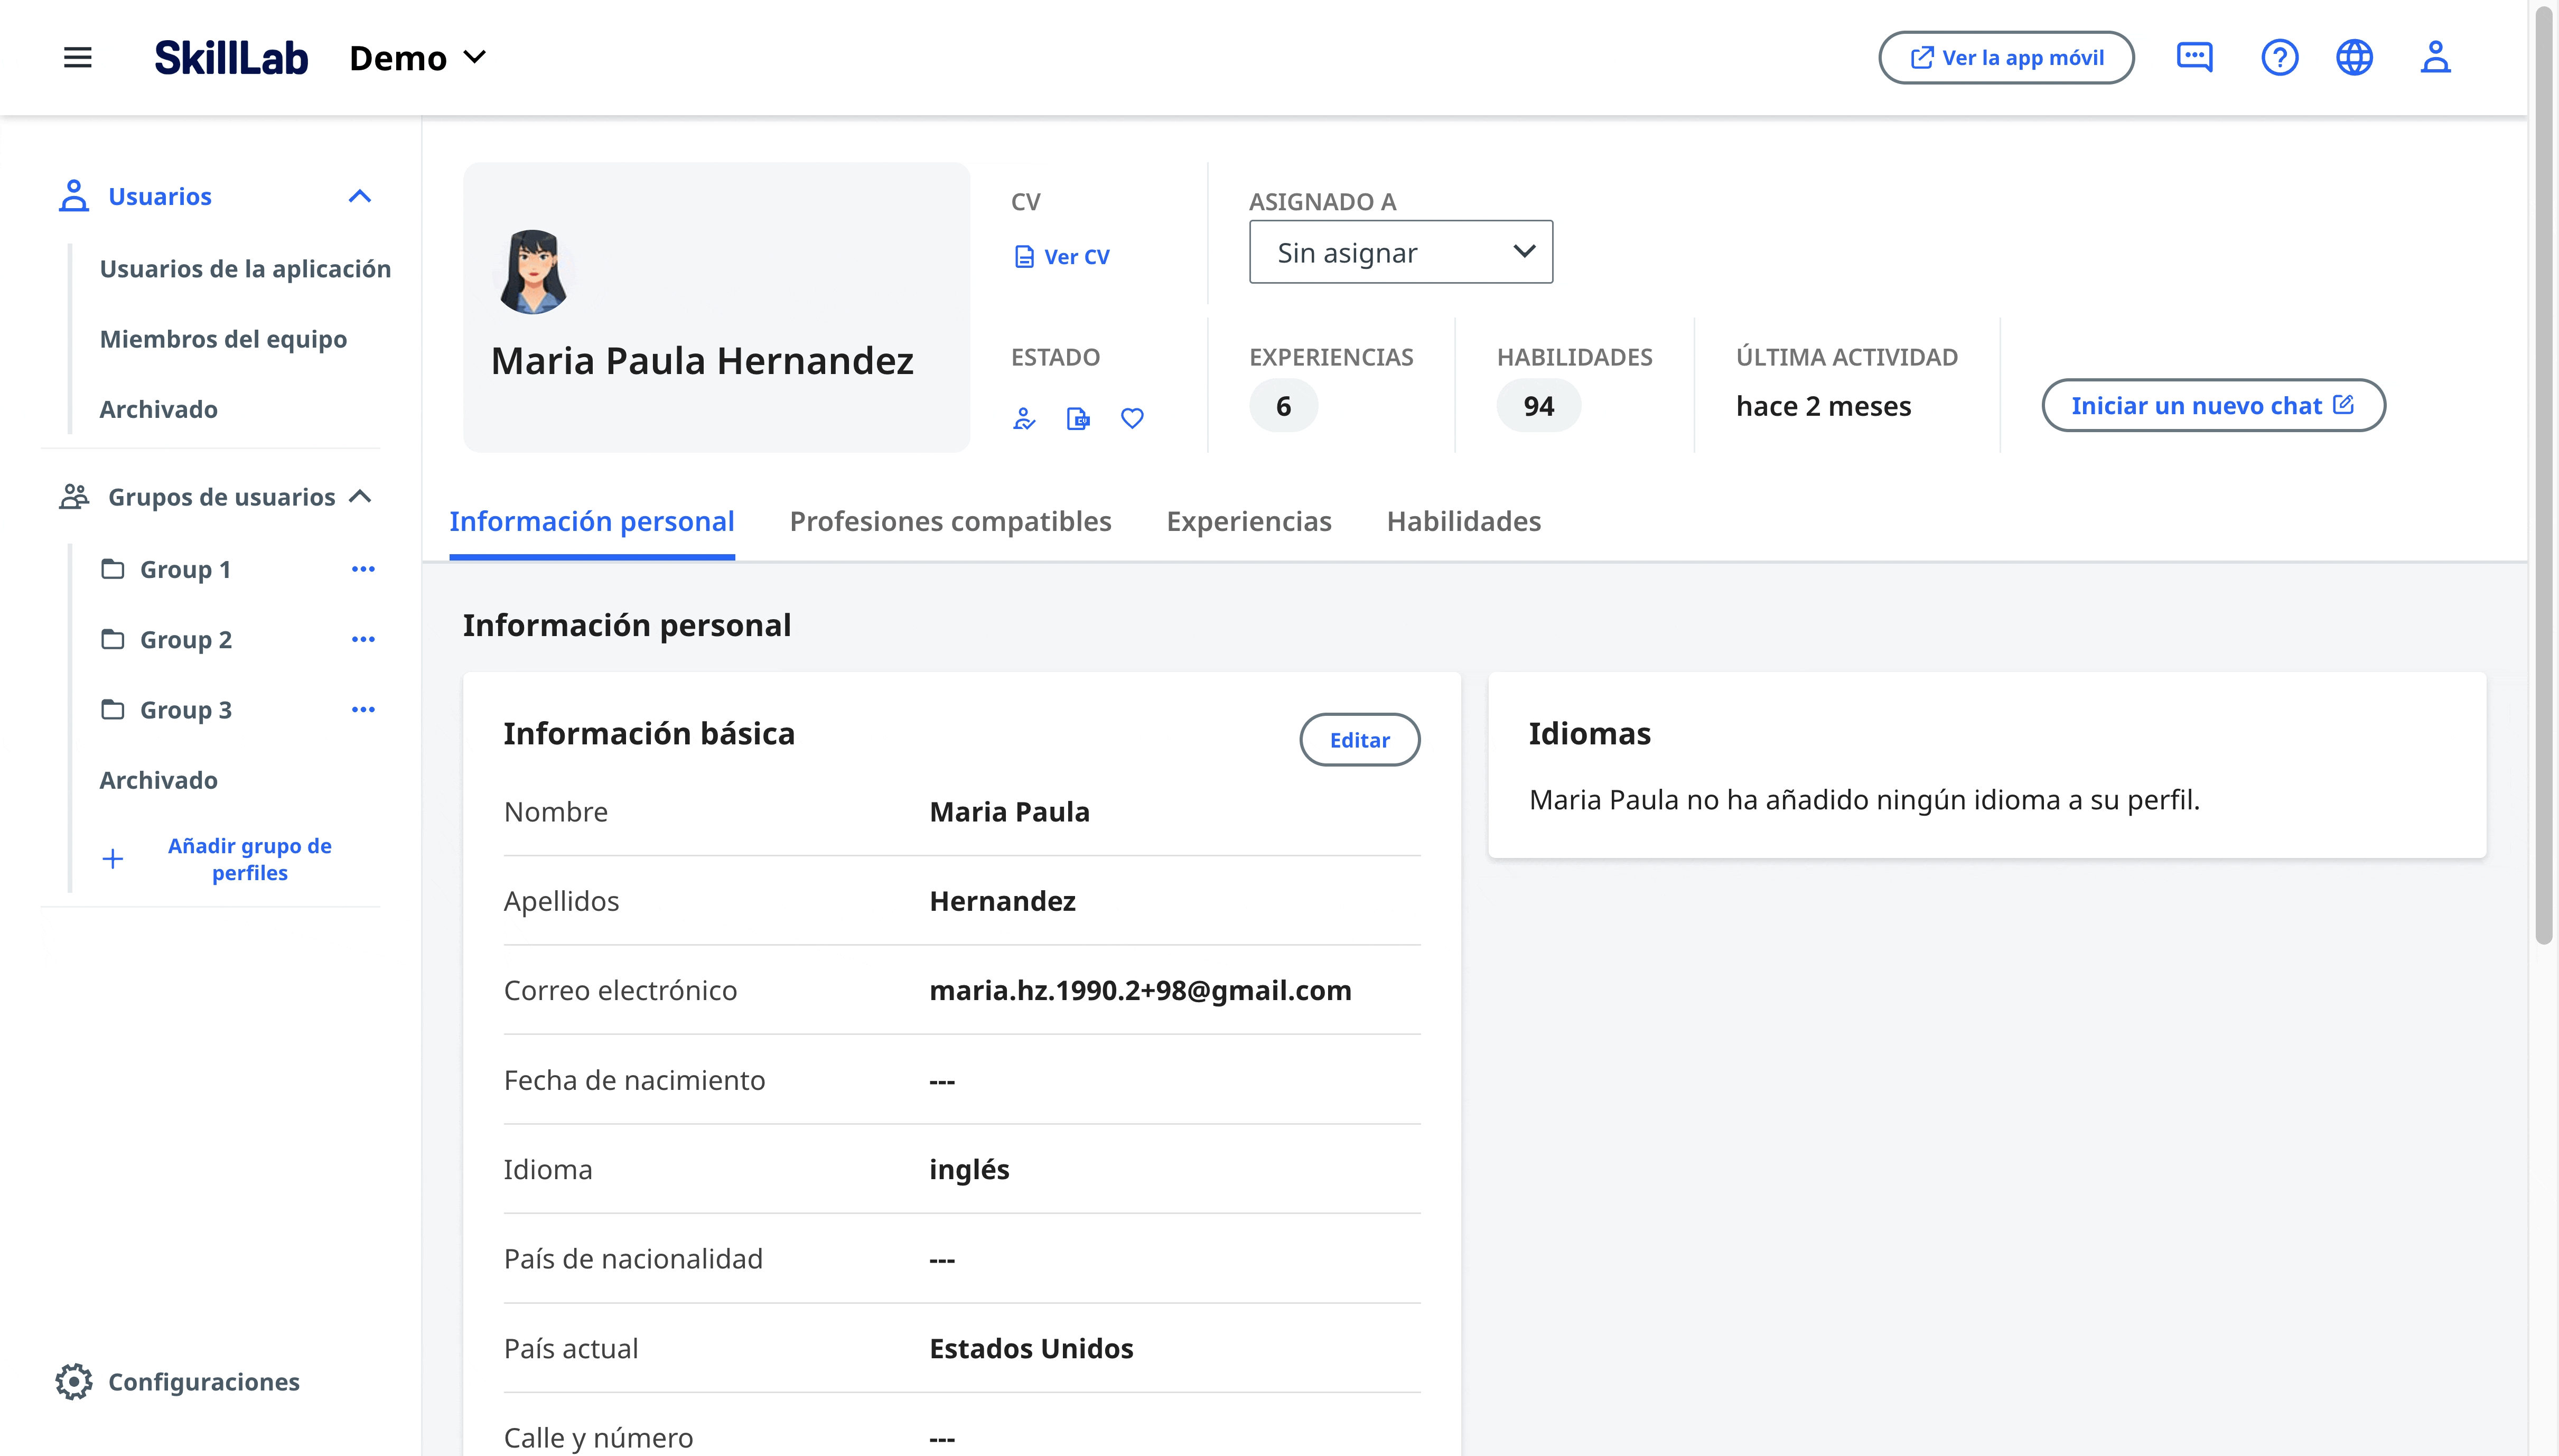
Task: Open Archivado under Usuarios
Action: click(158, 409)
